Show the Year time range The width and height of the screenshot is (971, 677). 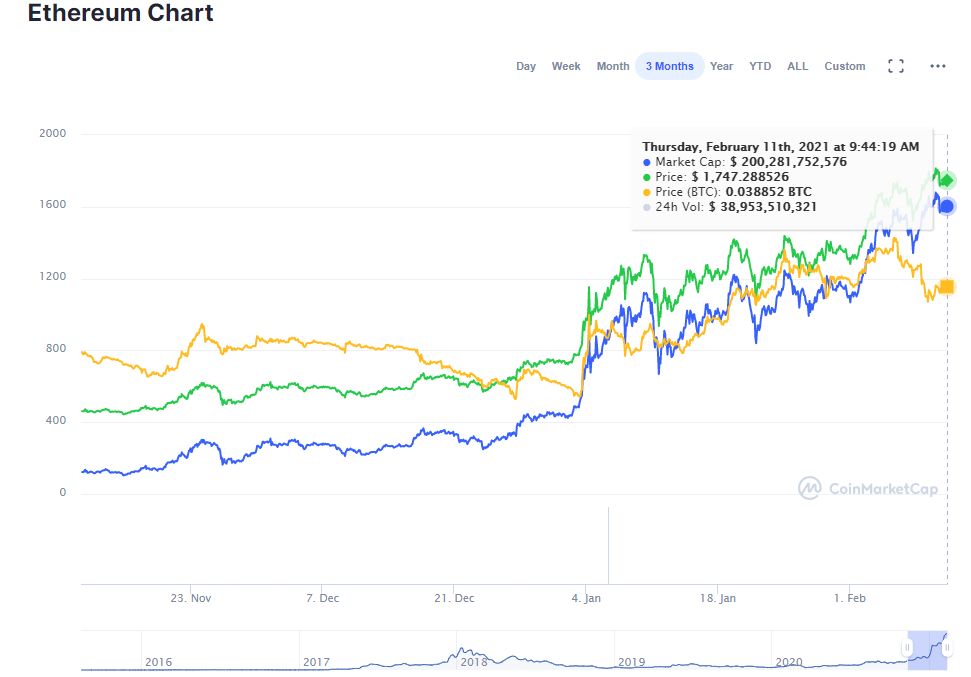point(721,66)
